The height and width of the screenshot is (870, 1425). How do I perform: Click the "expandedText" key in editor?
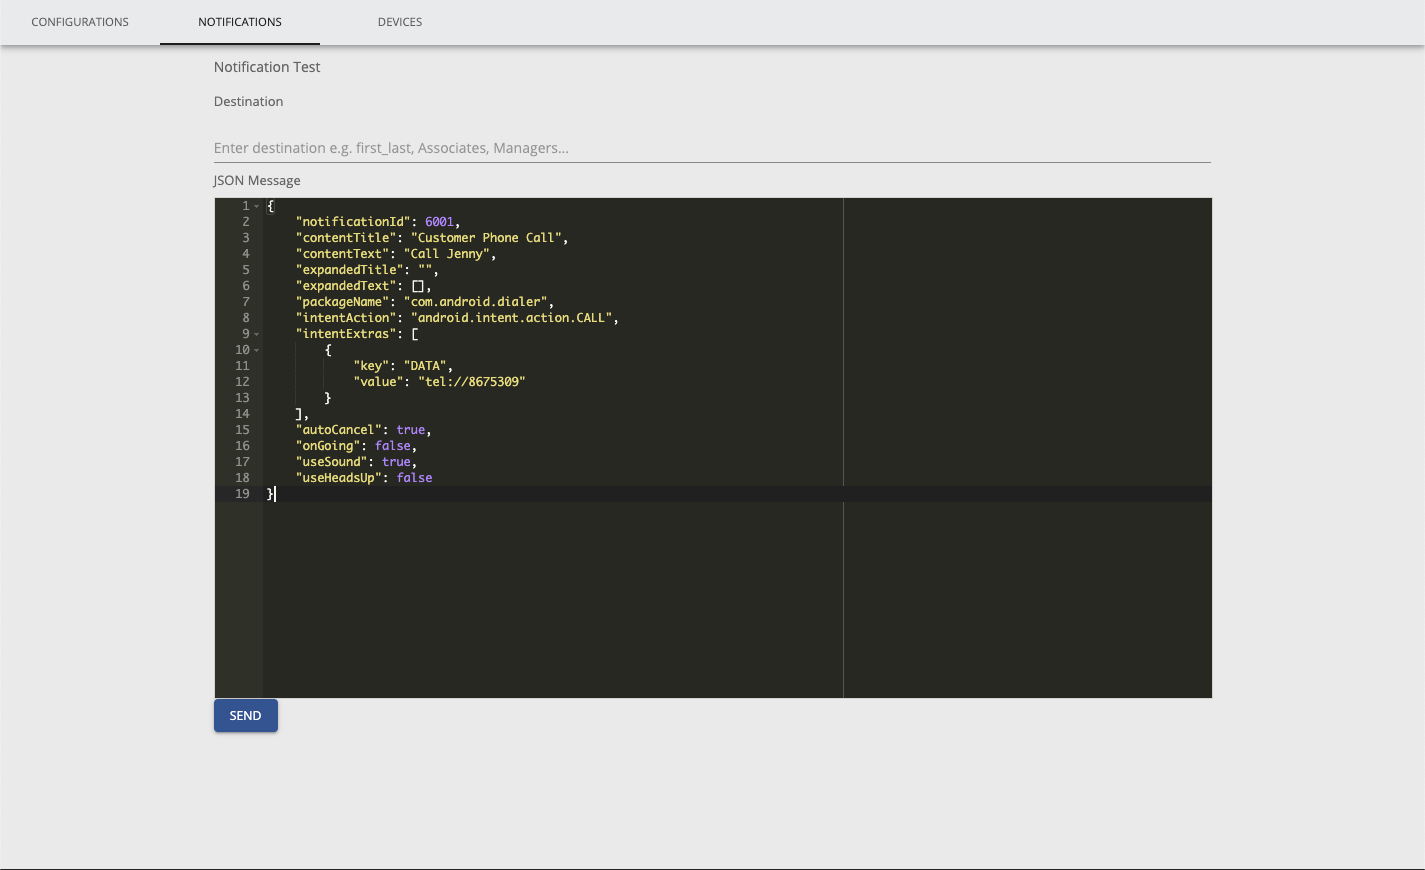click(x=346, y=286)
